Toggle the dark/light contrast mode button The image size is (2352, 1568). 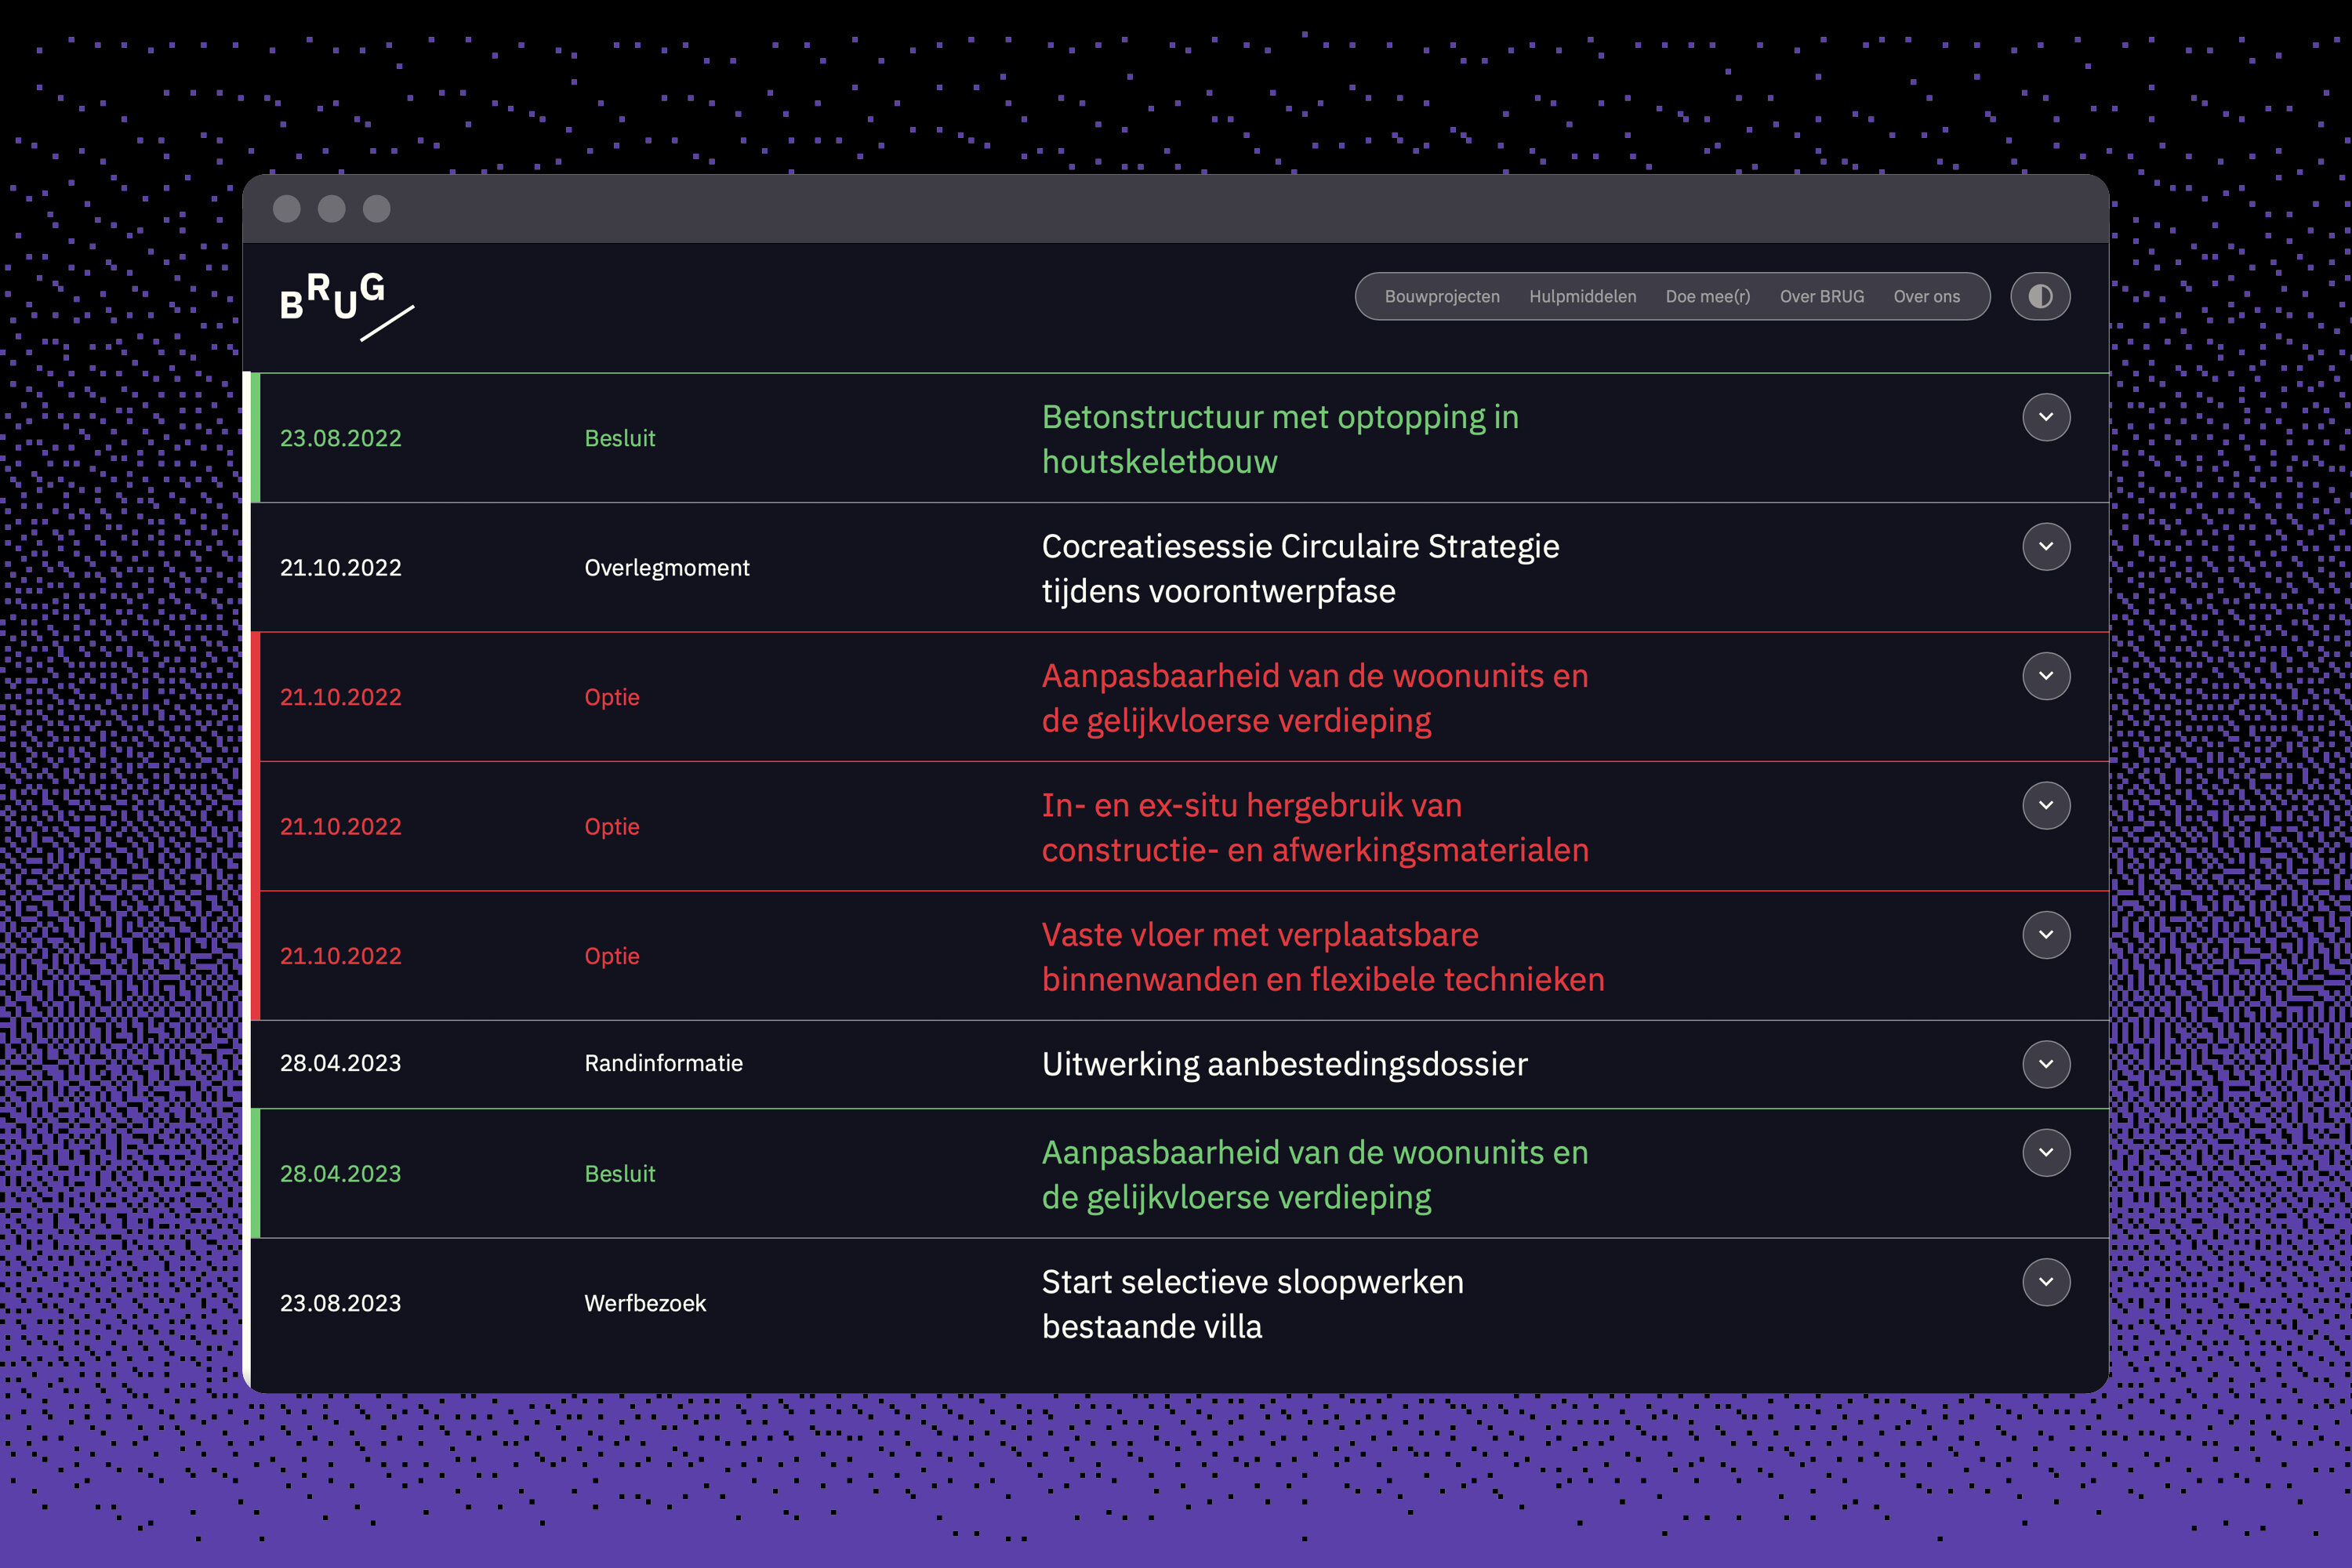pos(2040,296)
